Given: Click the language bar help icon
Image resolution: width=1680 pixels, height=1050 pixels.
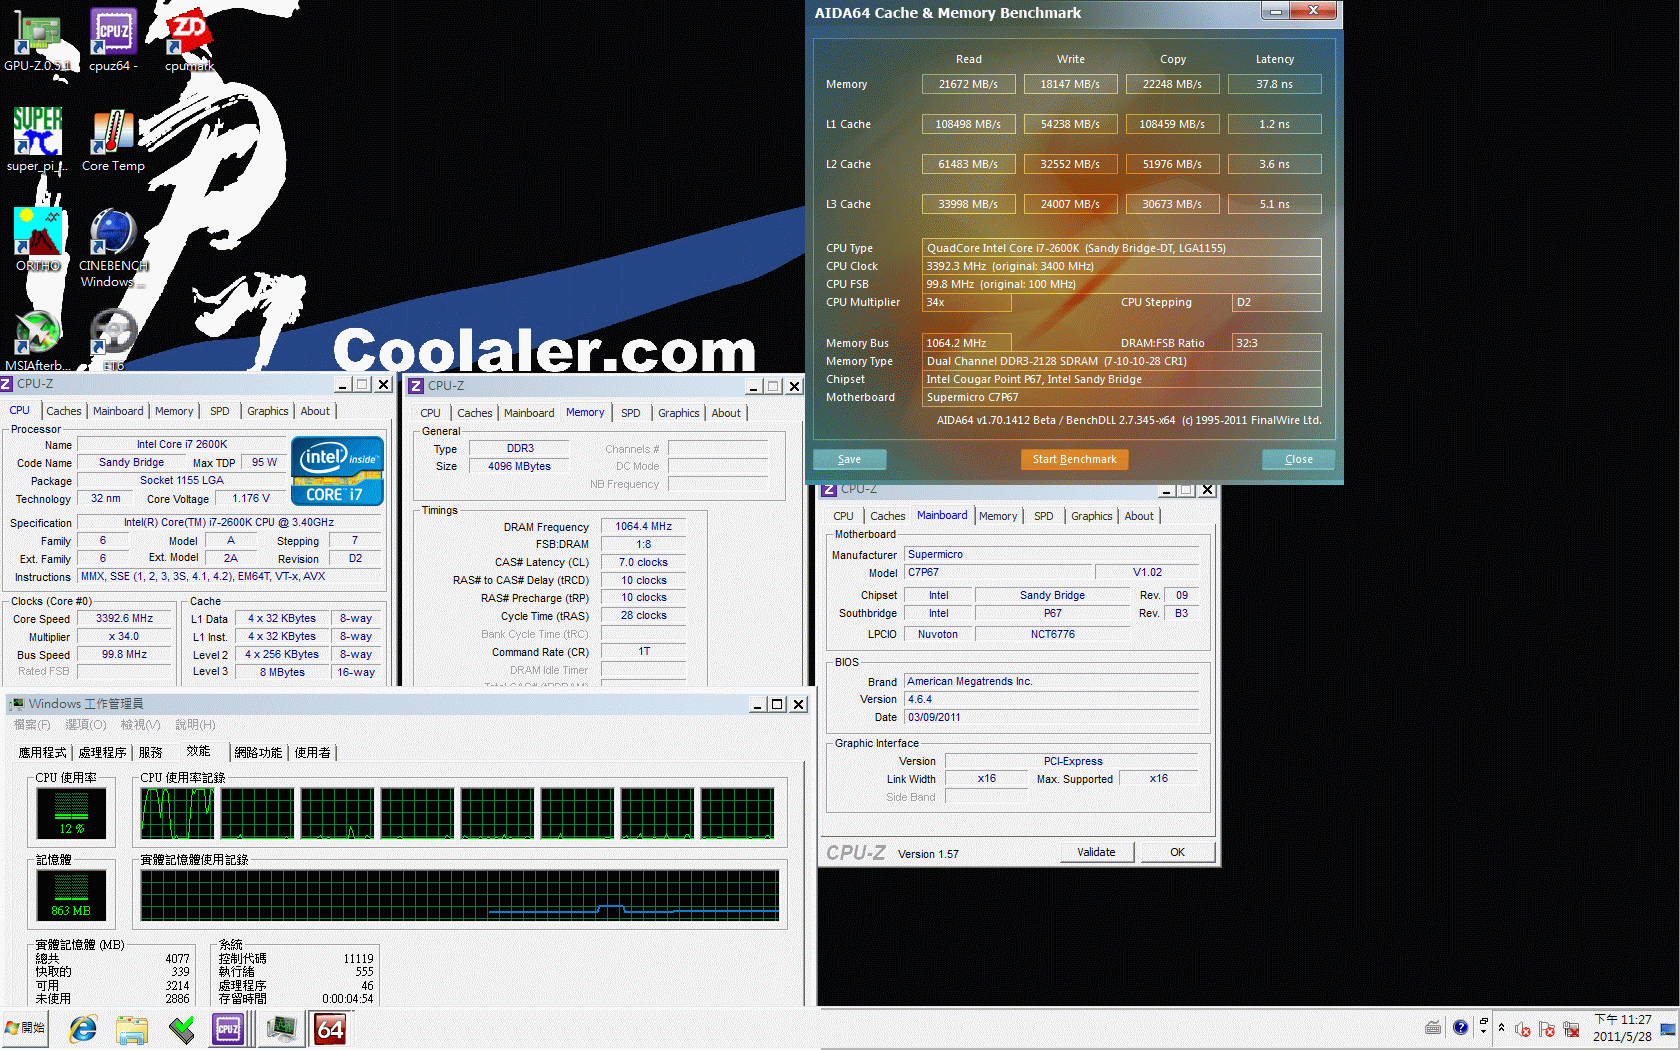Looking at the screenshot, I should [1460, 1027].
